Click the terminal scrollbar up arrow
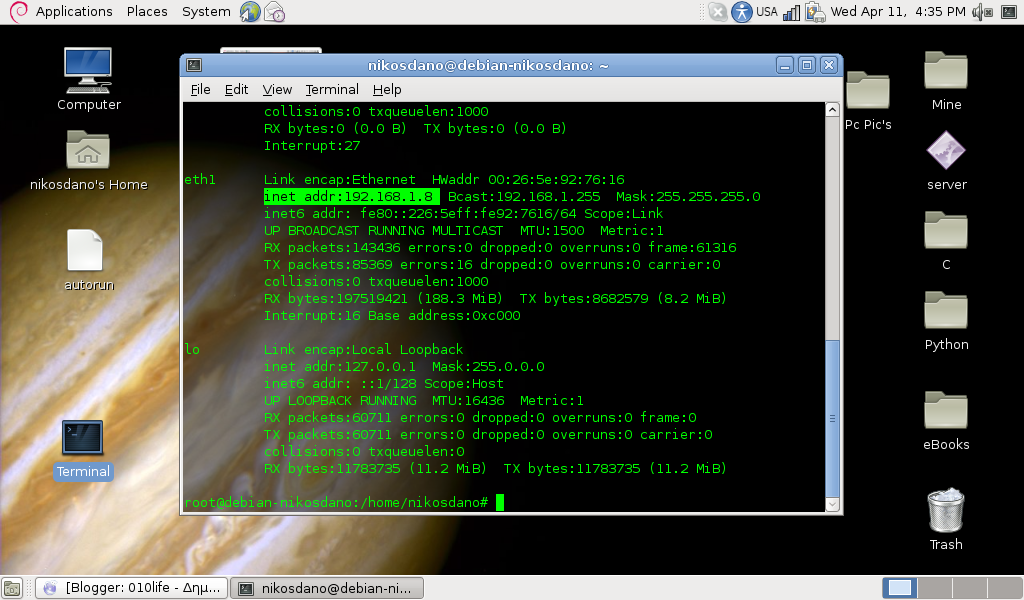 point(832,110)
